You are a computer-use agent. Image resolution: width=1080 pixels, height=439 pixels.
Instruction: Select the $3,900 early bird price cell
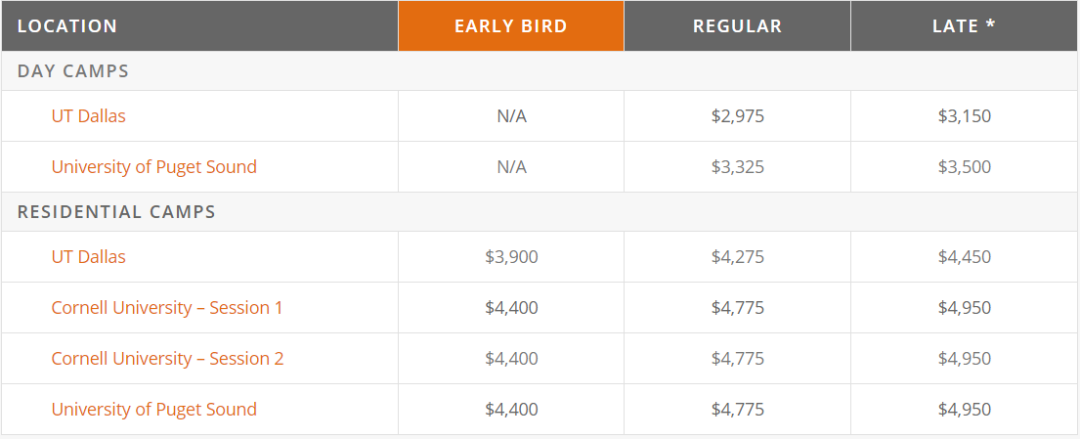tap(511, 257)
